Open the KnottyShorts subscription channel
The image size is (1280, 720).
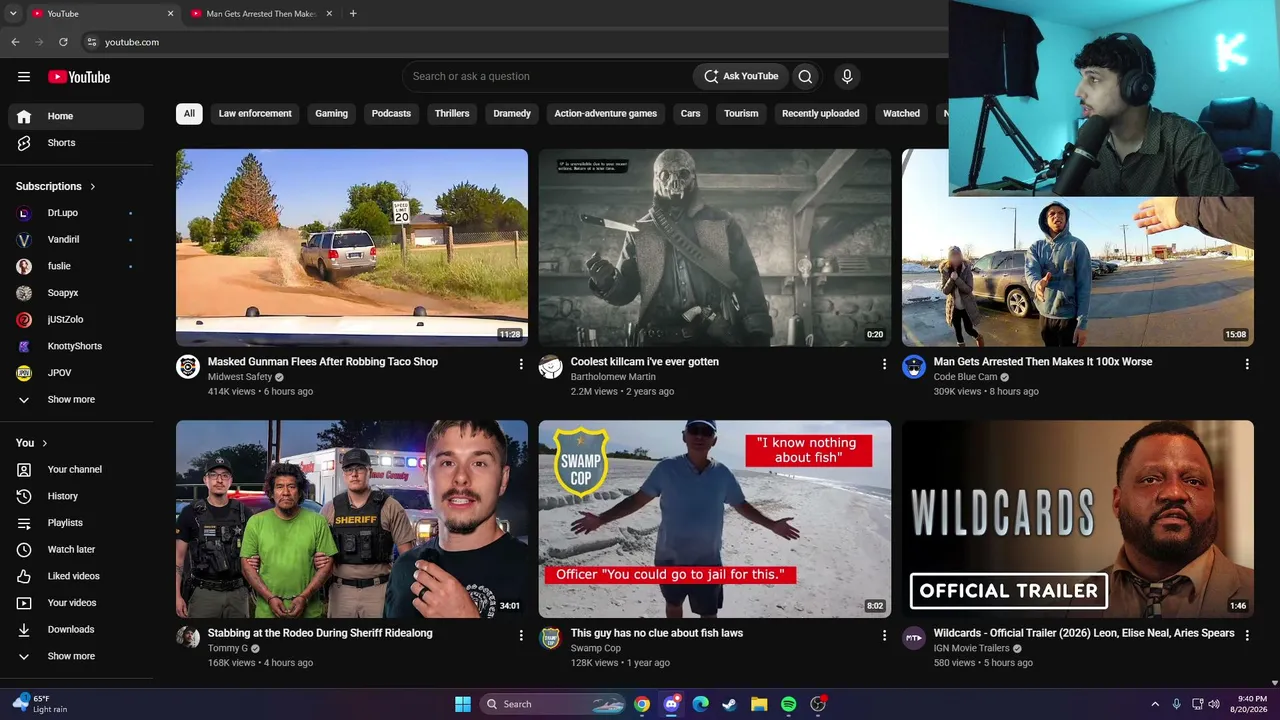click(x=76, y=346)
